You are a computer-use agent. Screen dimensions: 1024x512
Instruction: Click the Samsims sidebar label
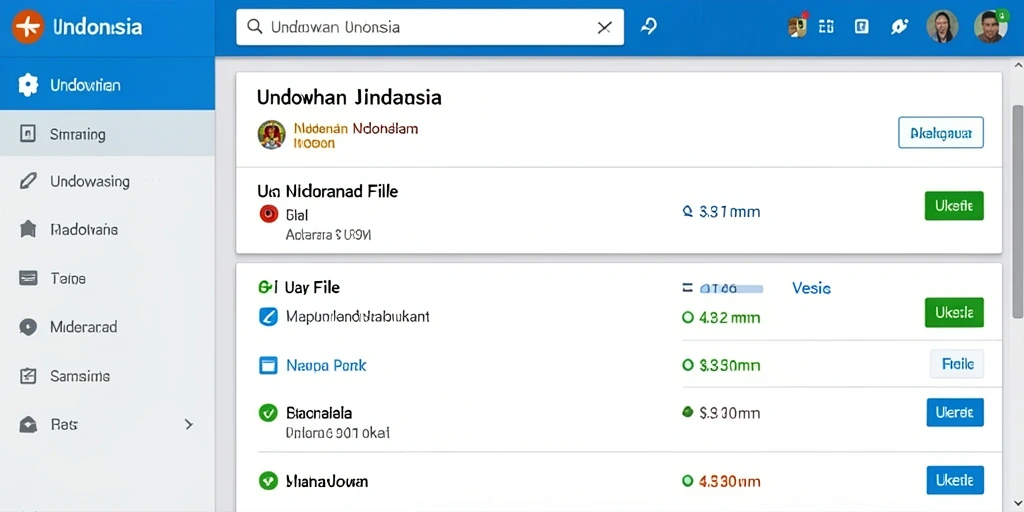[80, 376]
